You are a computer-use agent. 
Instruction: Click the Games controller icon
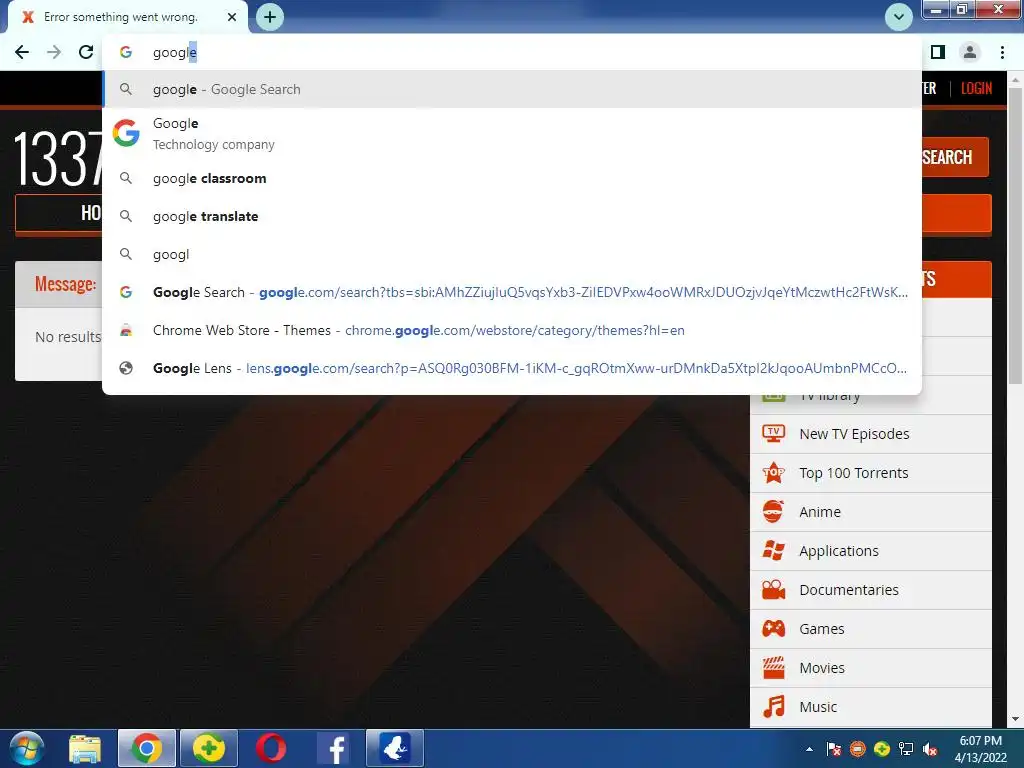pos(773,629)
